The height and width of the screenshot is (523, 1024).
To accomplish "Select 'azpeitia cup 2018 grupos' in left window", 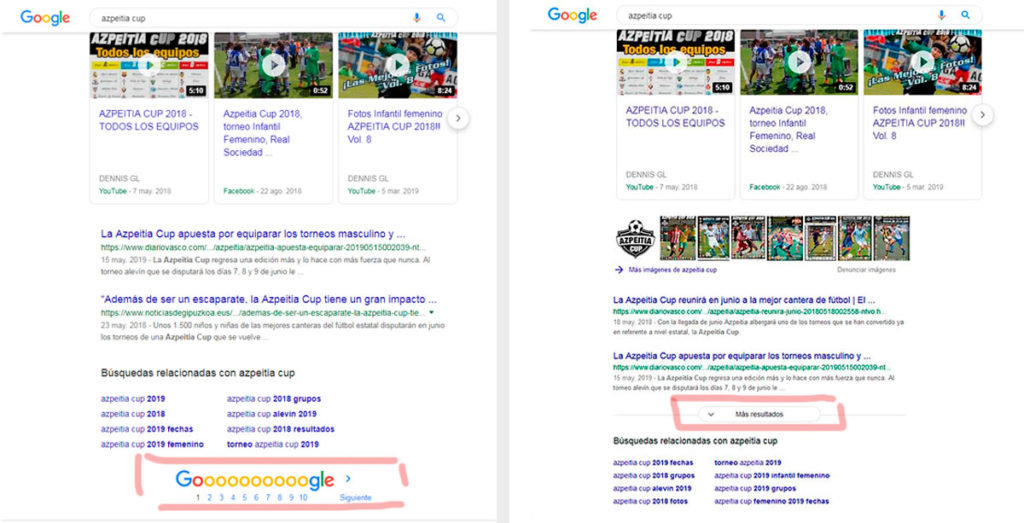I will click(274, 398).
